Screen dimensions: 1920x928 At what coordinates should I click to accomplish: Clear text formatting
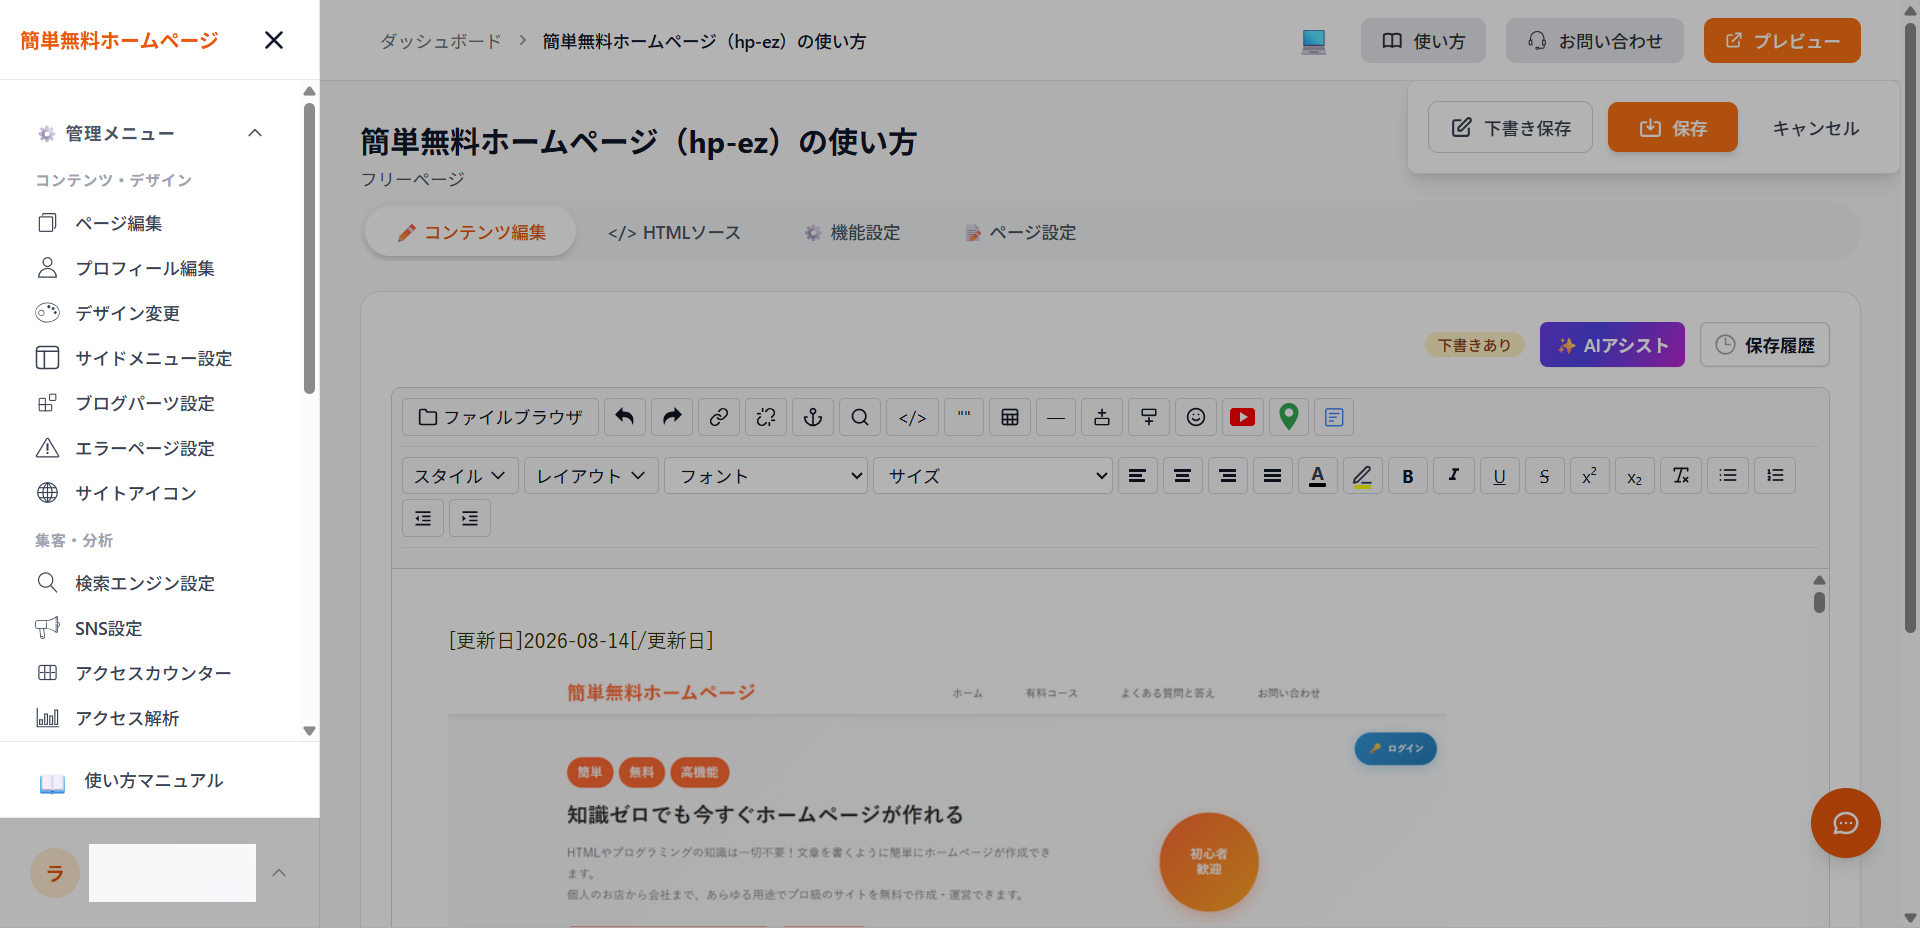pyautogui.click(x=1681, y=476)
